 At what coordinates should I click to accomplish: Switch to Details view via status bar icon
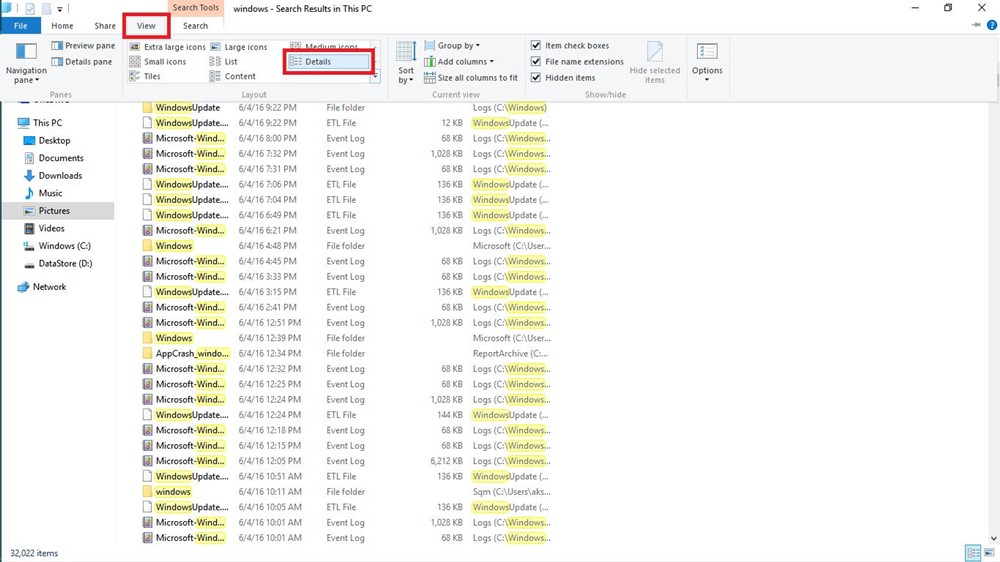tap(973, 553)
